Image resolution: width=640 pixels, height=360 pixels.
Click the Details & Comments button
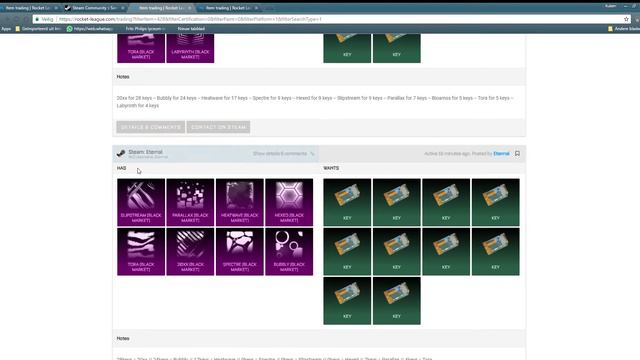click(x=151, y=127)
